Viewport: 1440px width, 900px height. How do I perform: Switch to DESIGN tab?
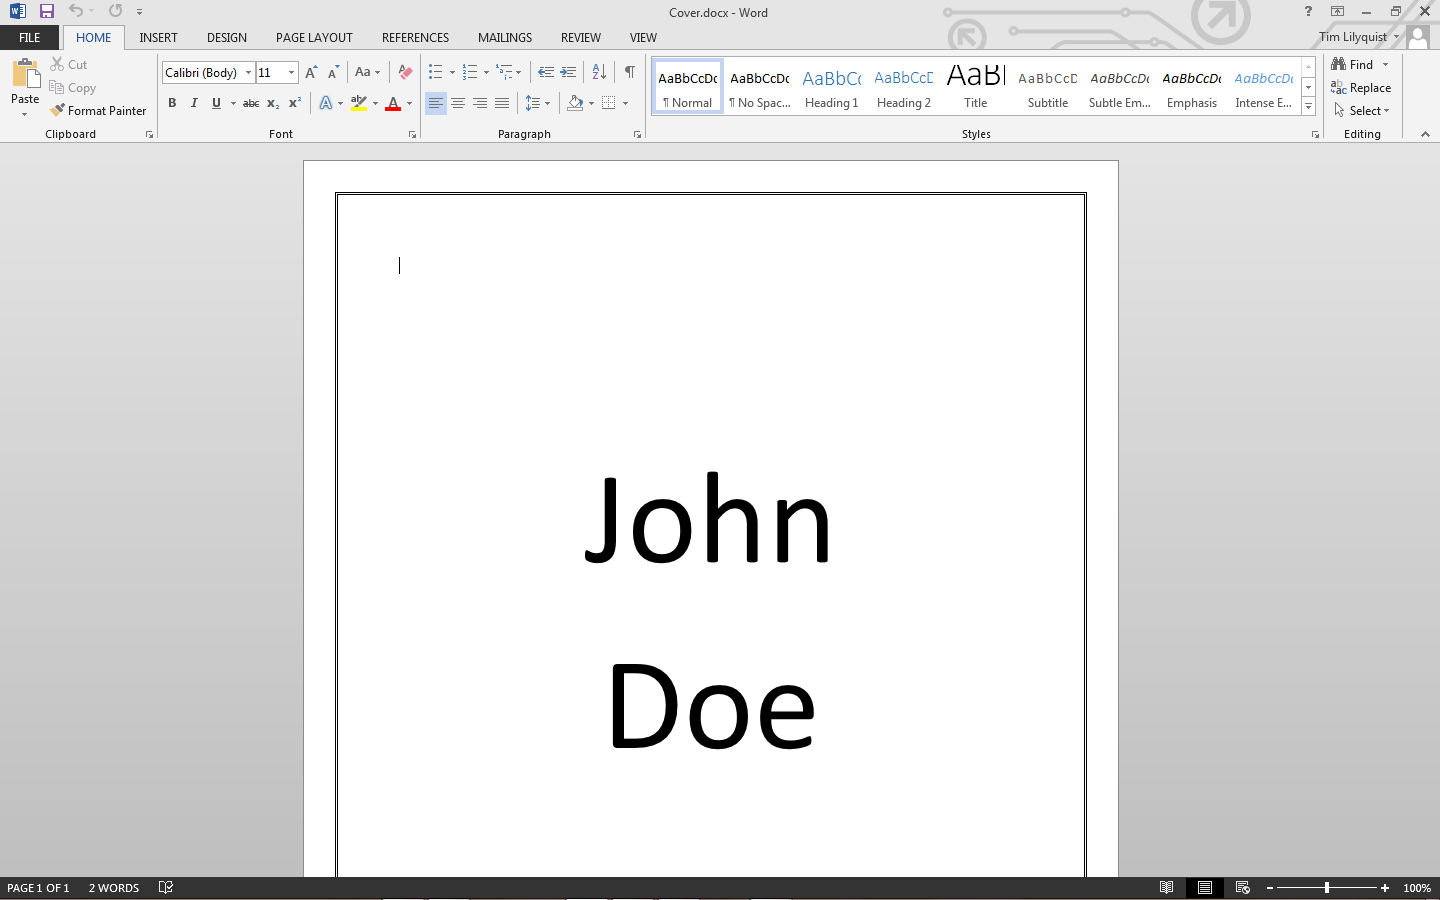[x=227, y=37]
